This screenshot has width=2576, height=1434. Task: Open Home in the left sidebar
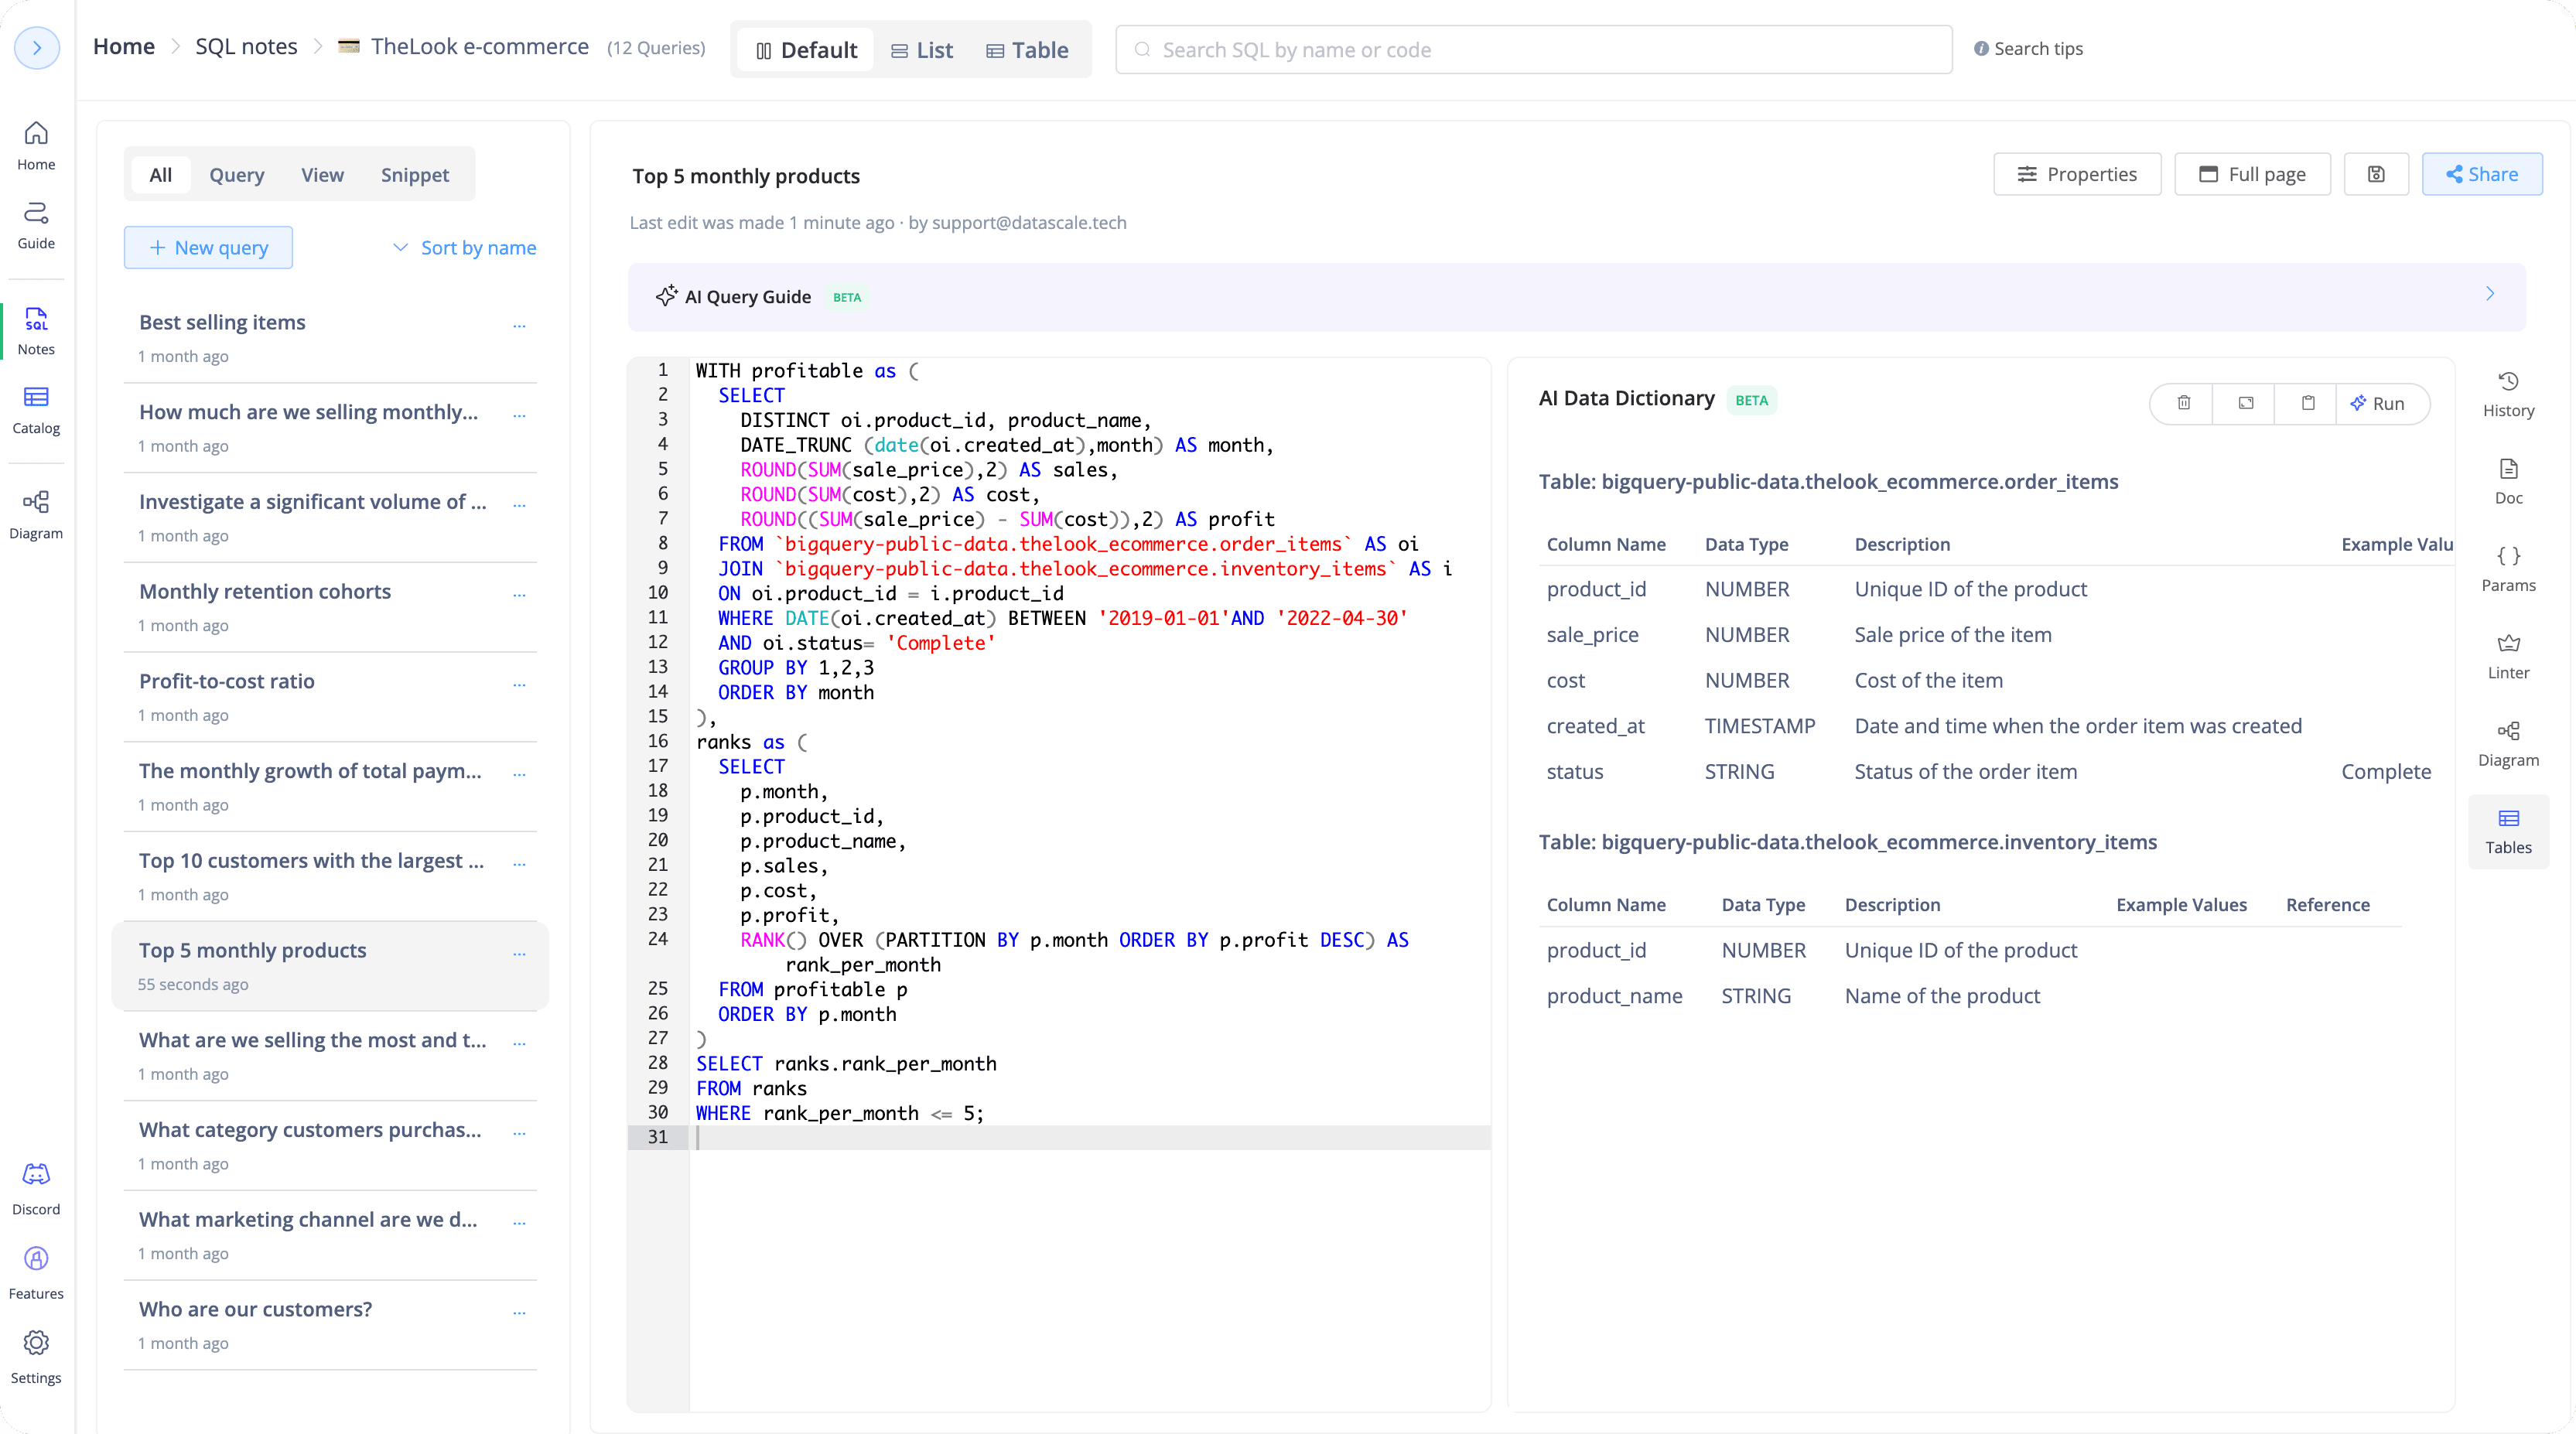(36, 145)
